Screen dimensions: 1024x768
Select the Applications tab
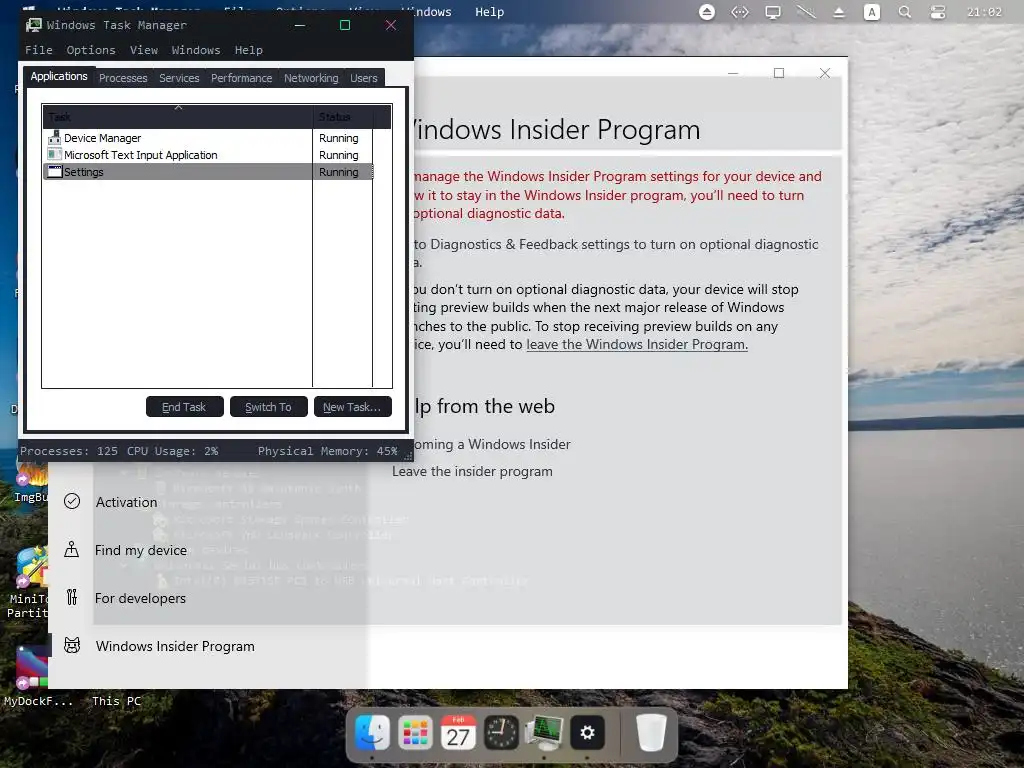point(59,76)
